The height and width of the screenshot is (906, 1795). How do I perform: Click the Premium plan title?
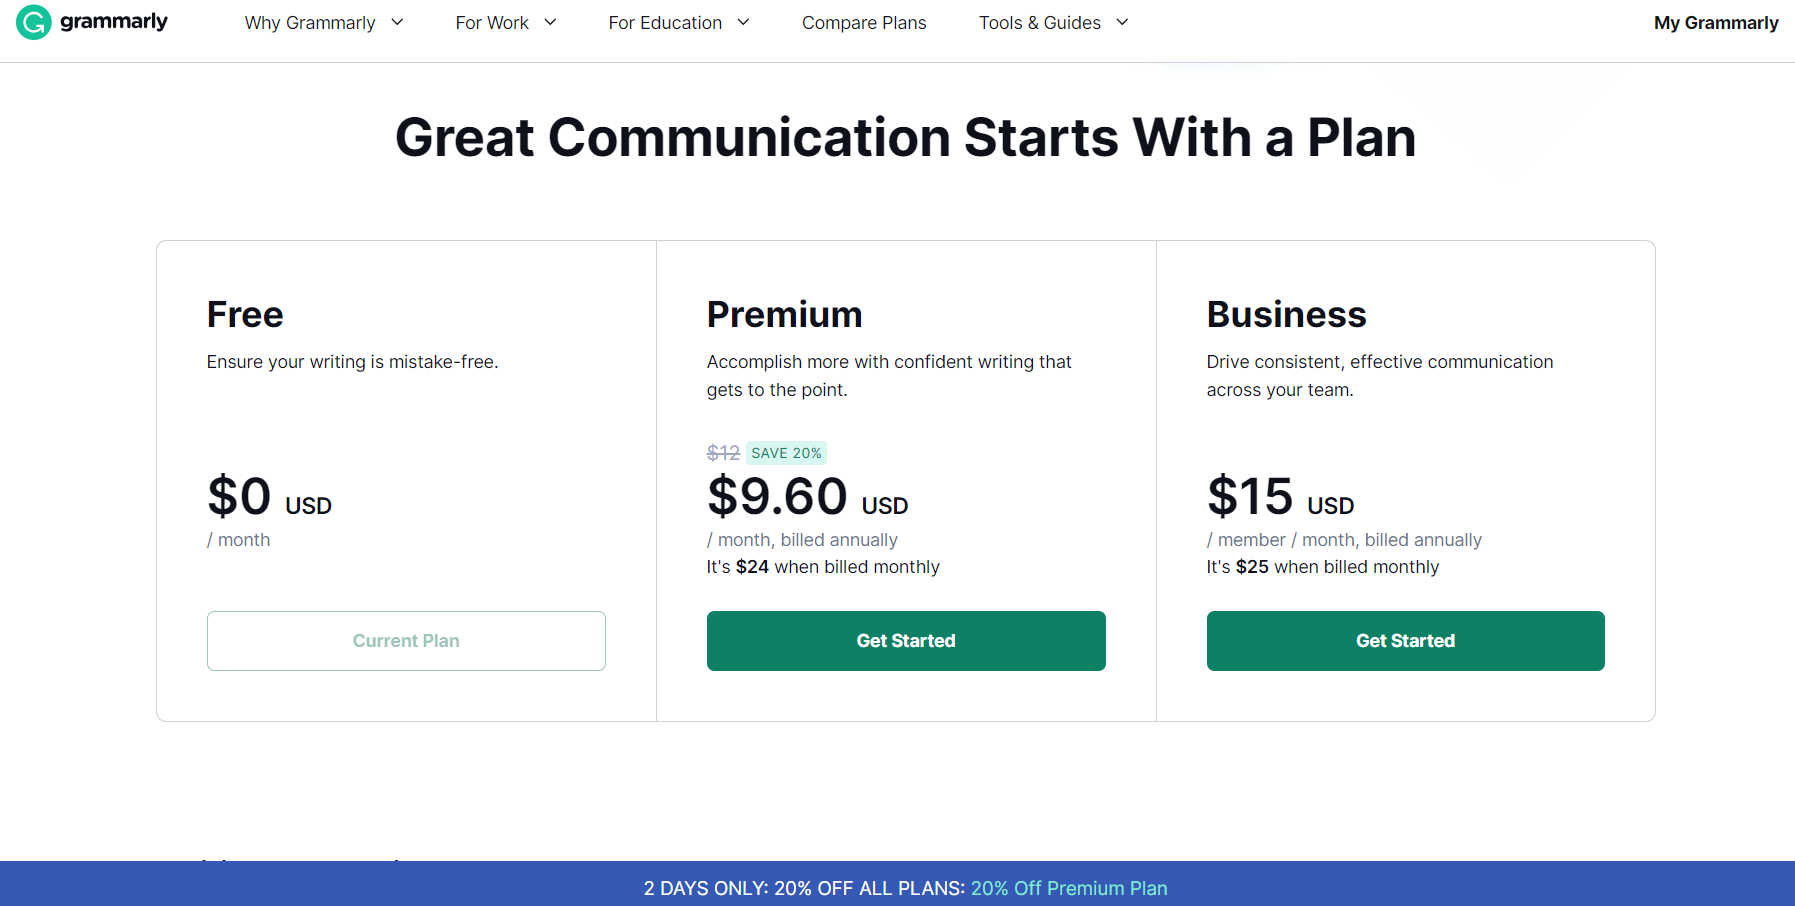tap(784, 314)
